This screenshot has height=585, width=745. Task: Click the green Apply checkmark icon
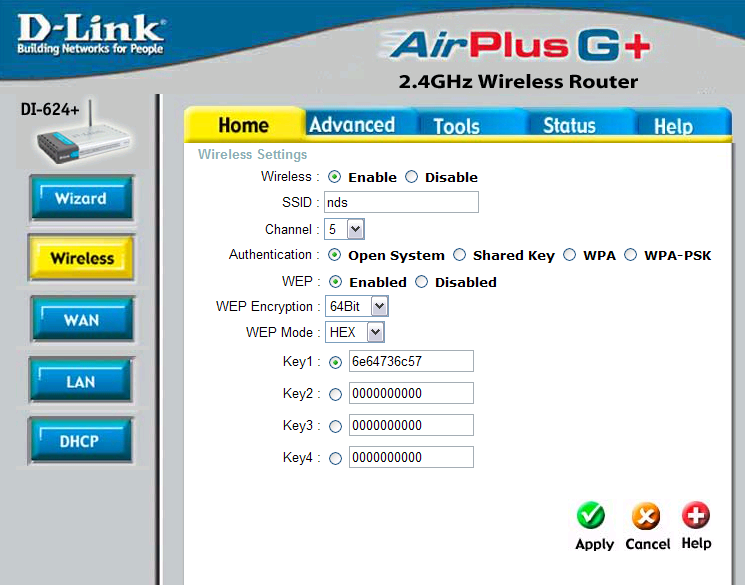591,515
